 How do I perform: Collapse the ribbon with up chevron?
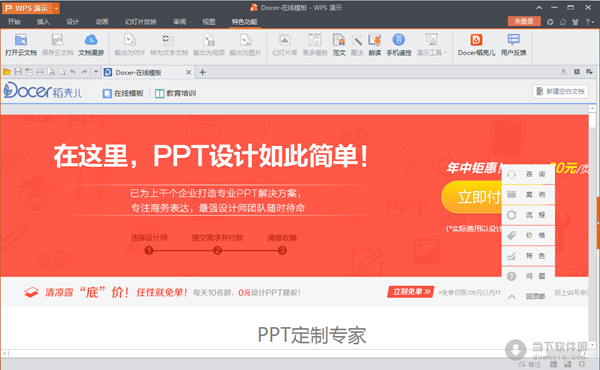coord(539,7)
